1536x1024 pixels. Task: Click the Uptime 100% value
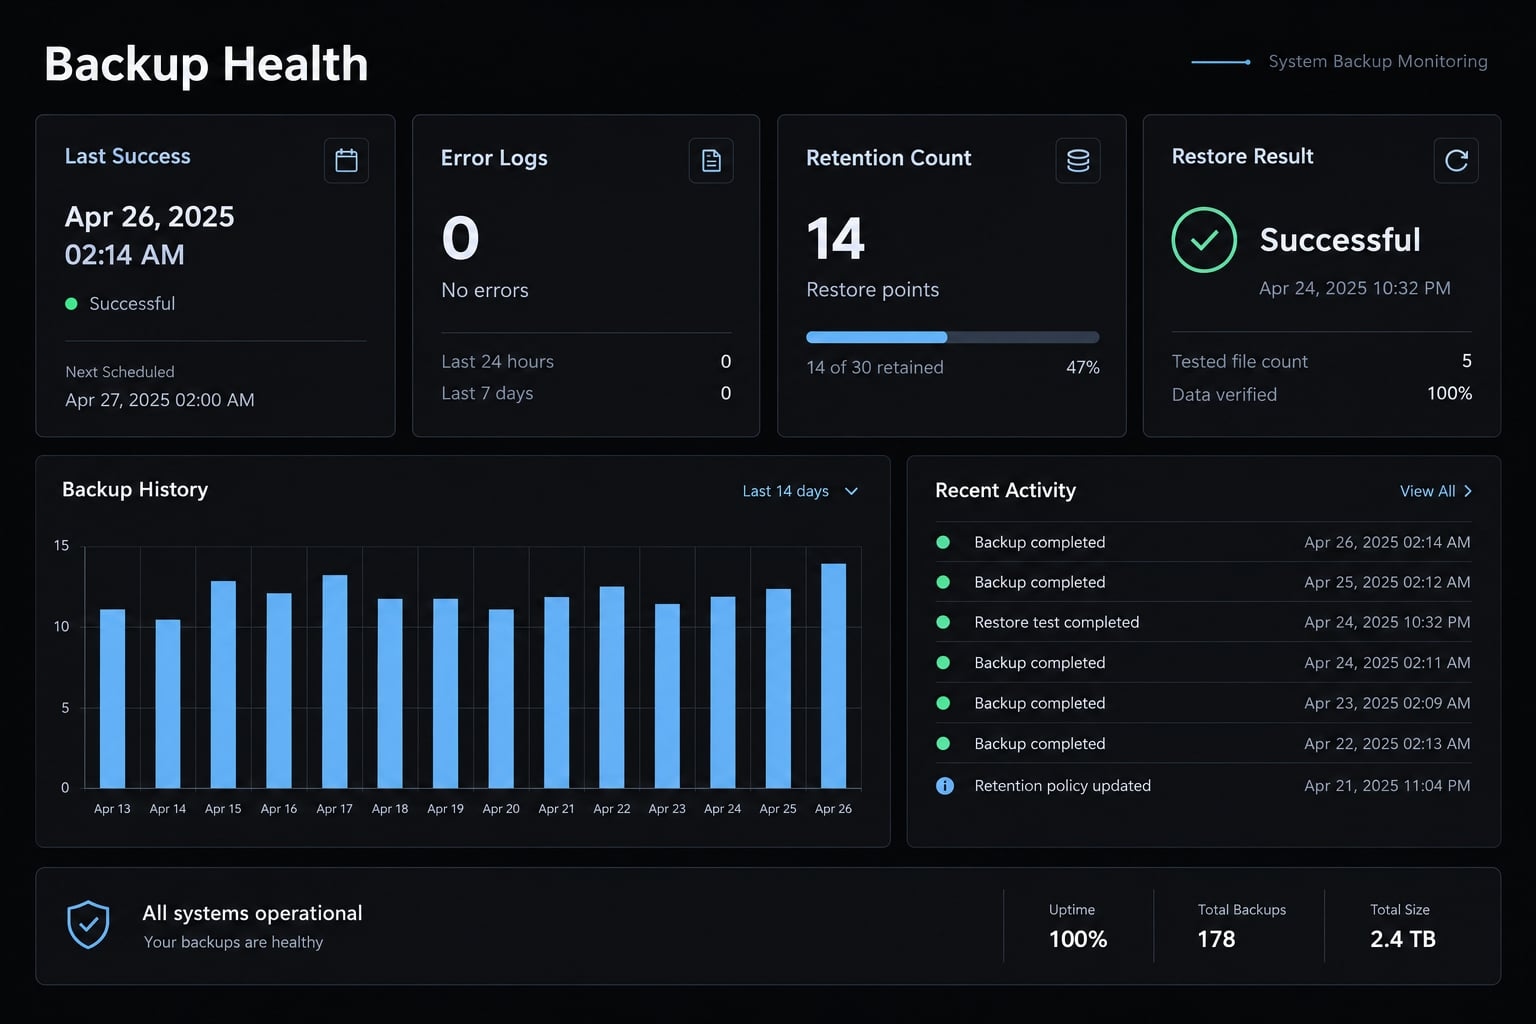click(1078, 939)
